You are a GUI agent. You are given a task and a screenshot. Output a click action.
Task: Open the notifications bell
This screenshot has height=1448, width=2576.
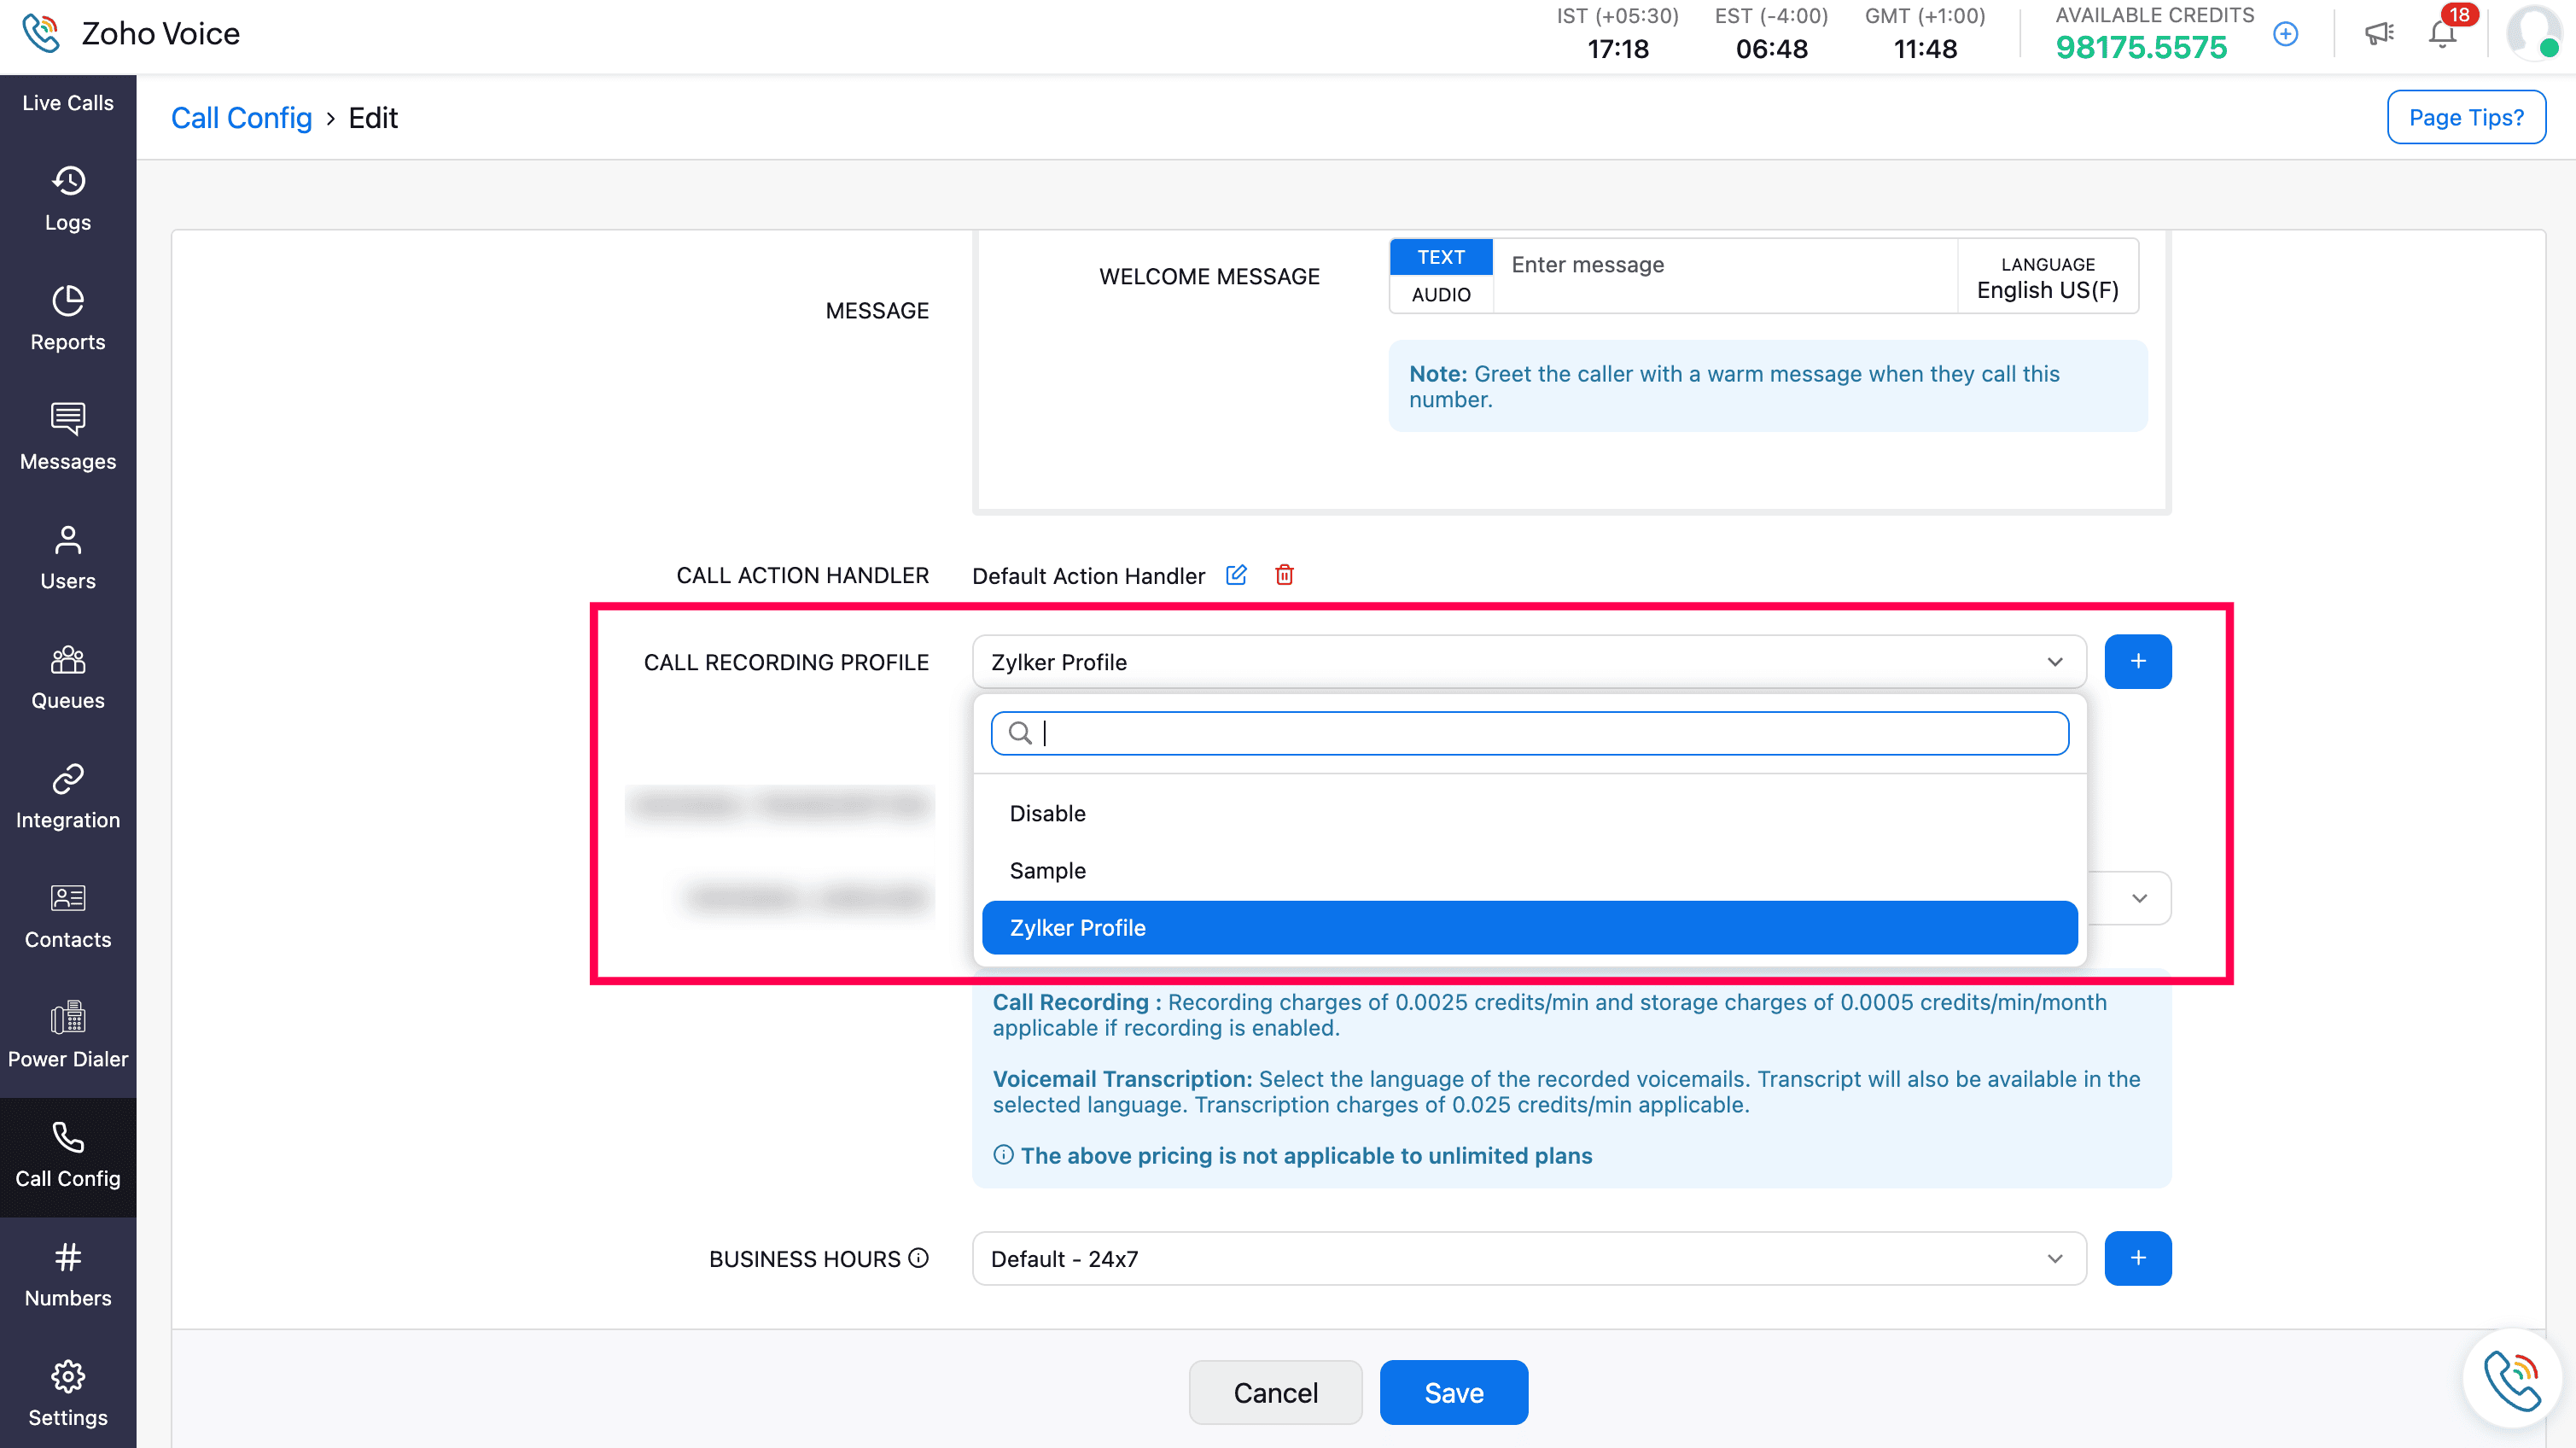pos(2443,34)
